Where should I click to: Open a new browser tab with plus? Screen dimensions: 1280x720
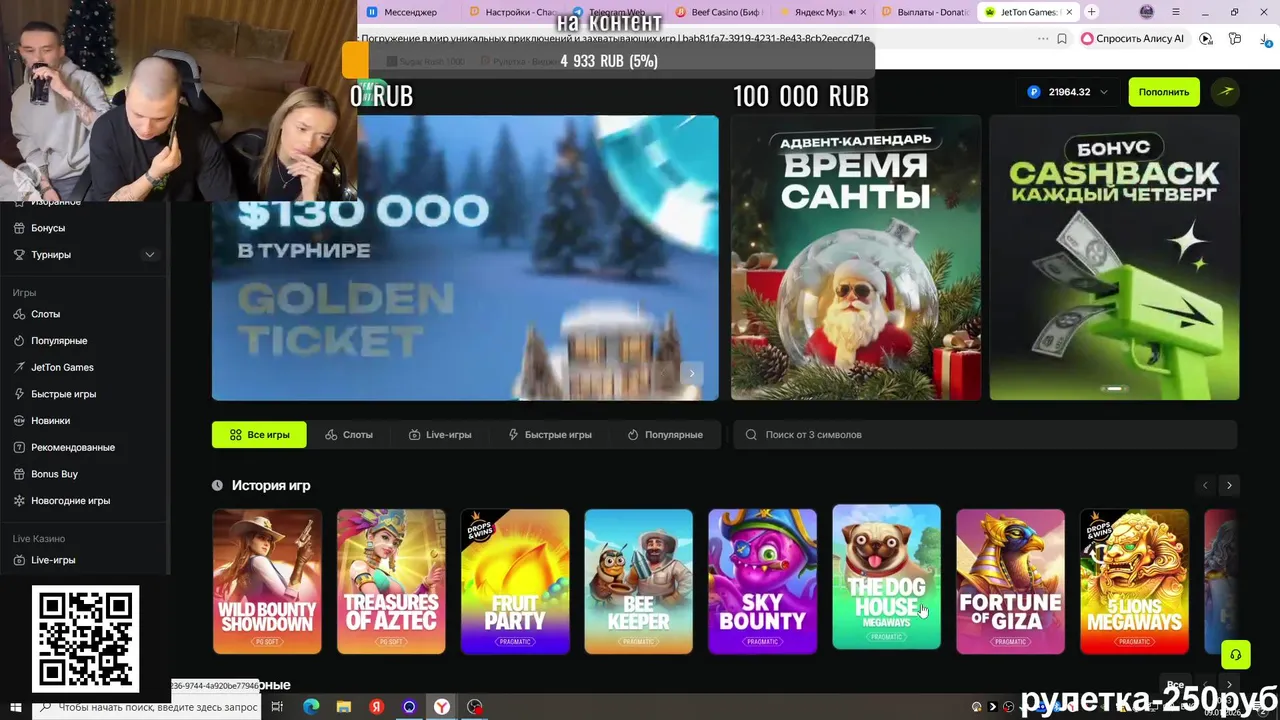click(x=1091, y=12)
